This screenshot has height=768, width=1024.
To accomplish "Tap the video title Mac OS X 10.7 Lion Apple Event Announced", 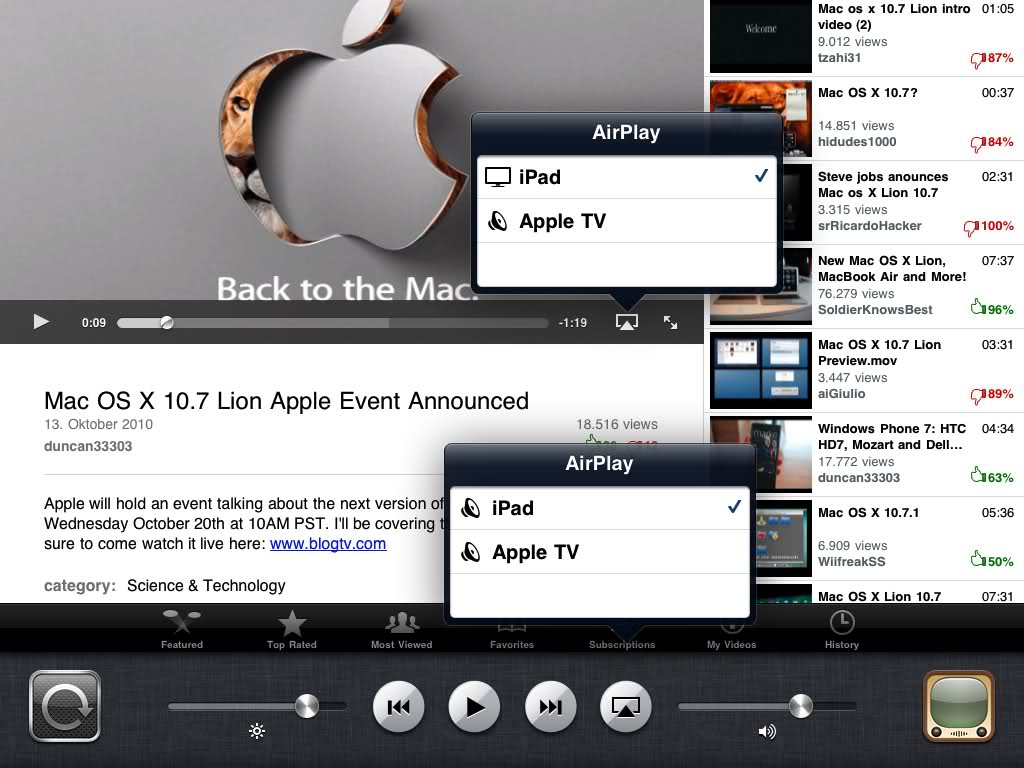I will click(x=286, y=401).
